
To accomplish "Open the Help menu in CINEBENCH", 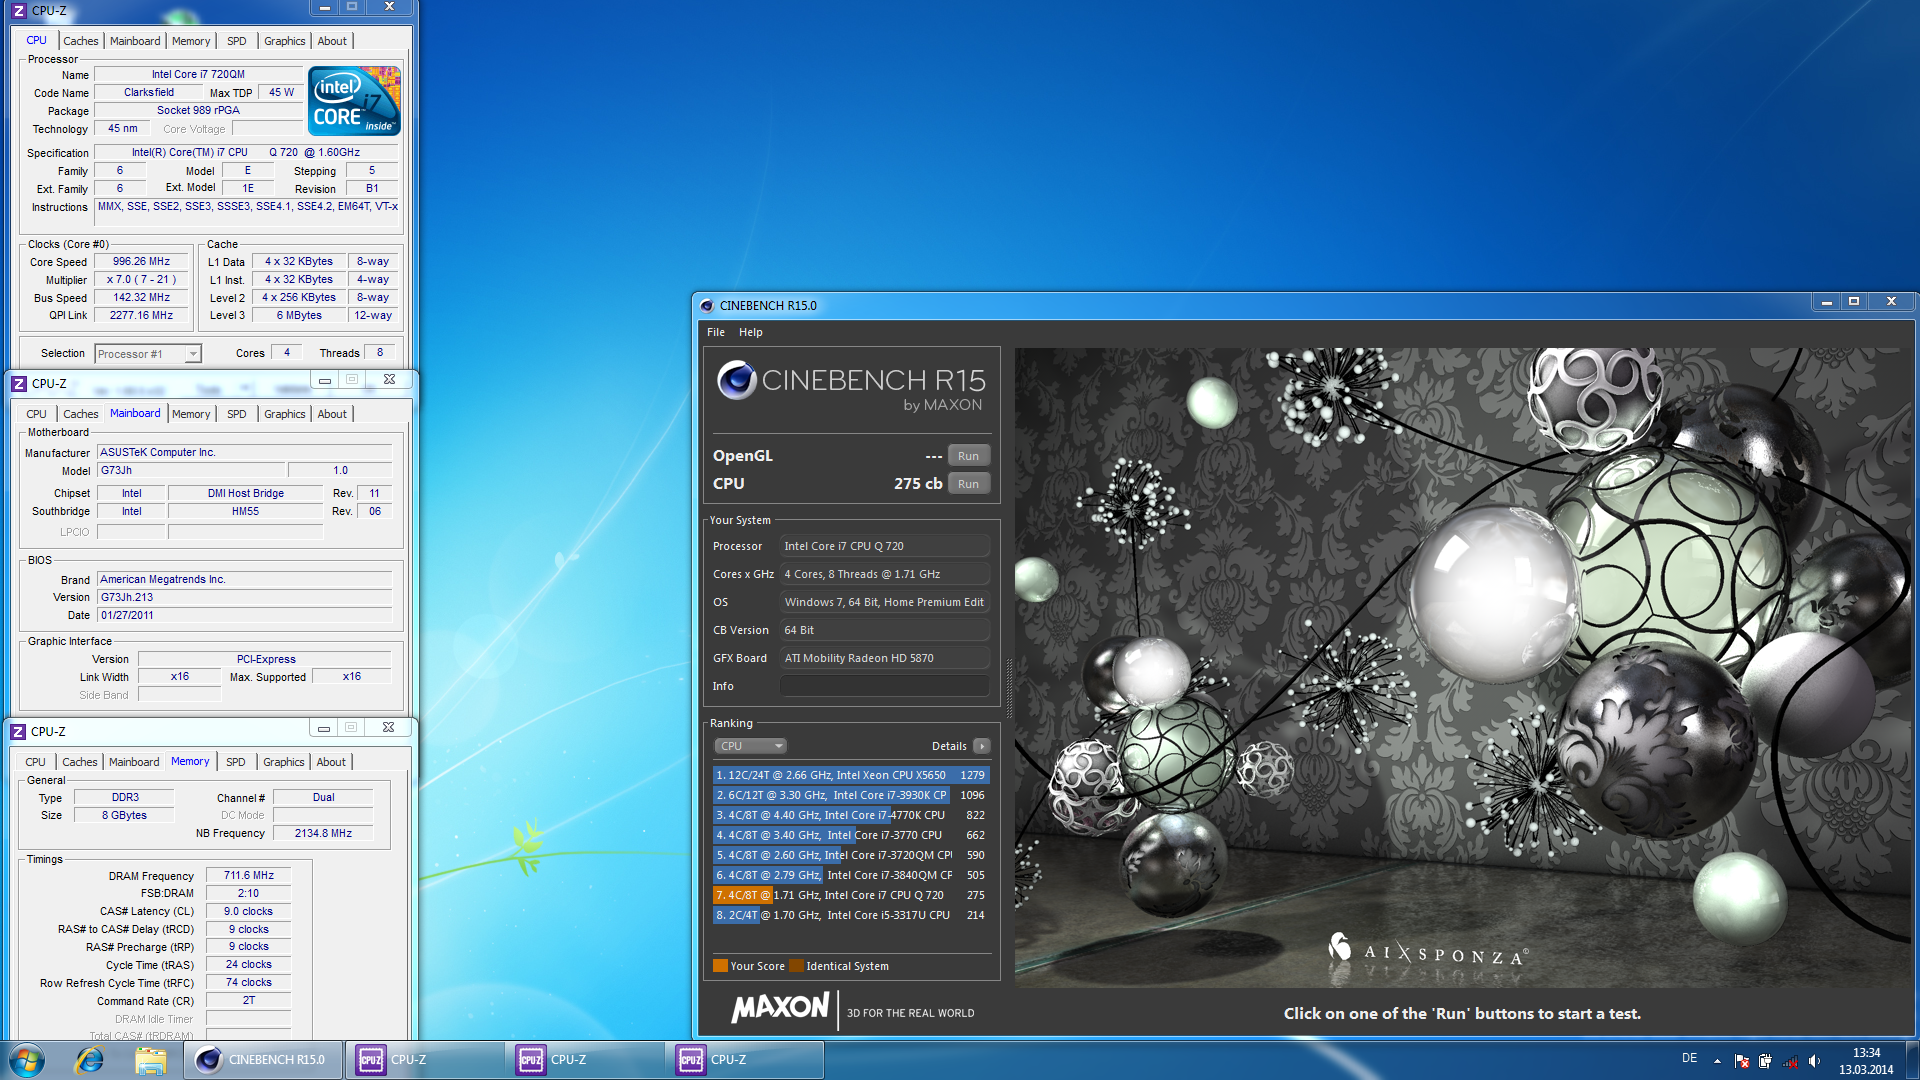I will [751, 332].
